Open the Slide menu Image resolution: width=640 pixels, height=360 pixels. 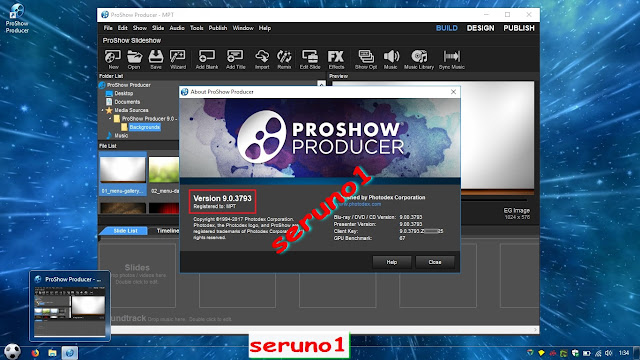158,28
